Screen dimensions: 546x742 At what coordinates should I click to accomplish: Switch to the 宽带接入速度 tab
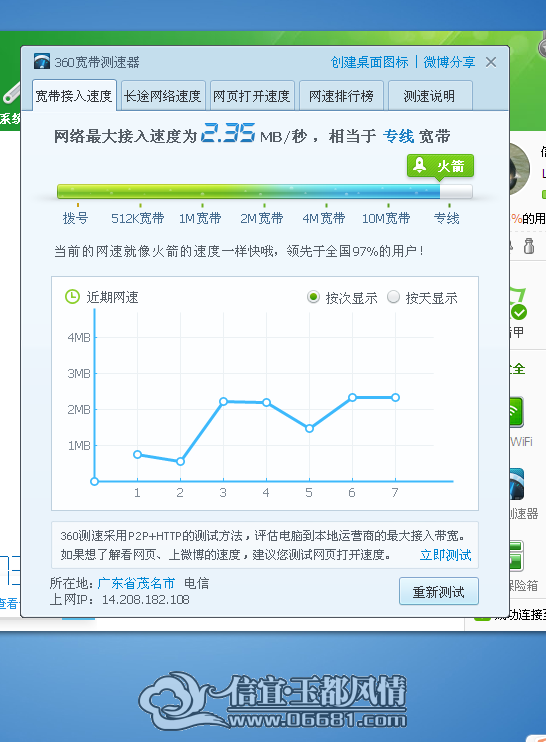click(x=74, y=96)
